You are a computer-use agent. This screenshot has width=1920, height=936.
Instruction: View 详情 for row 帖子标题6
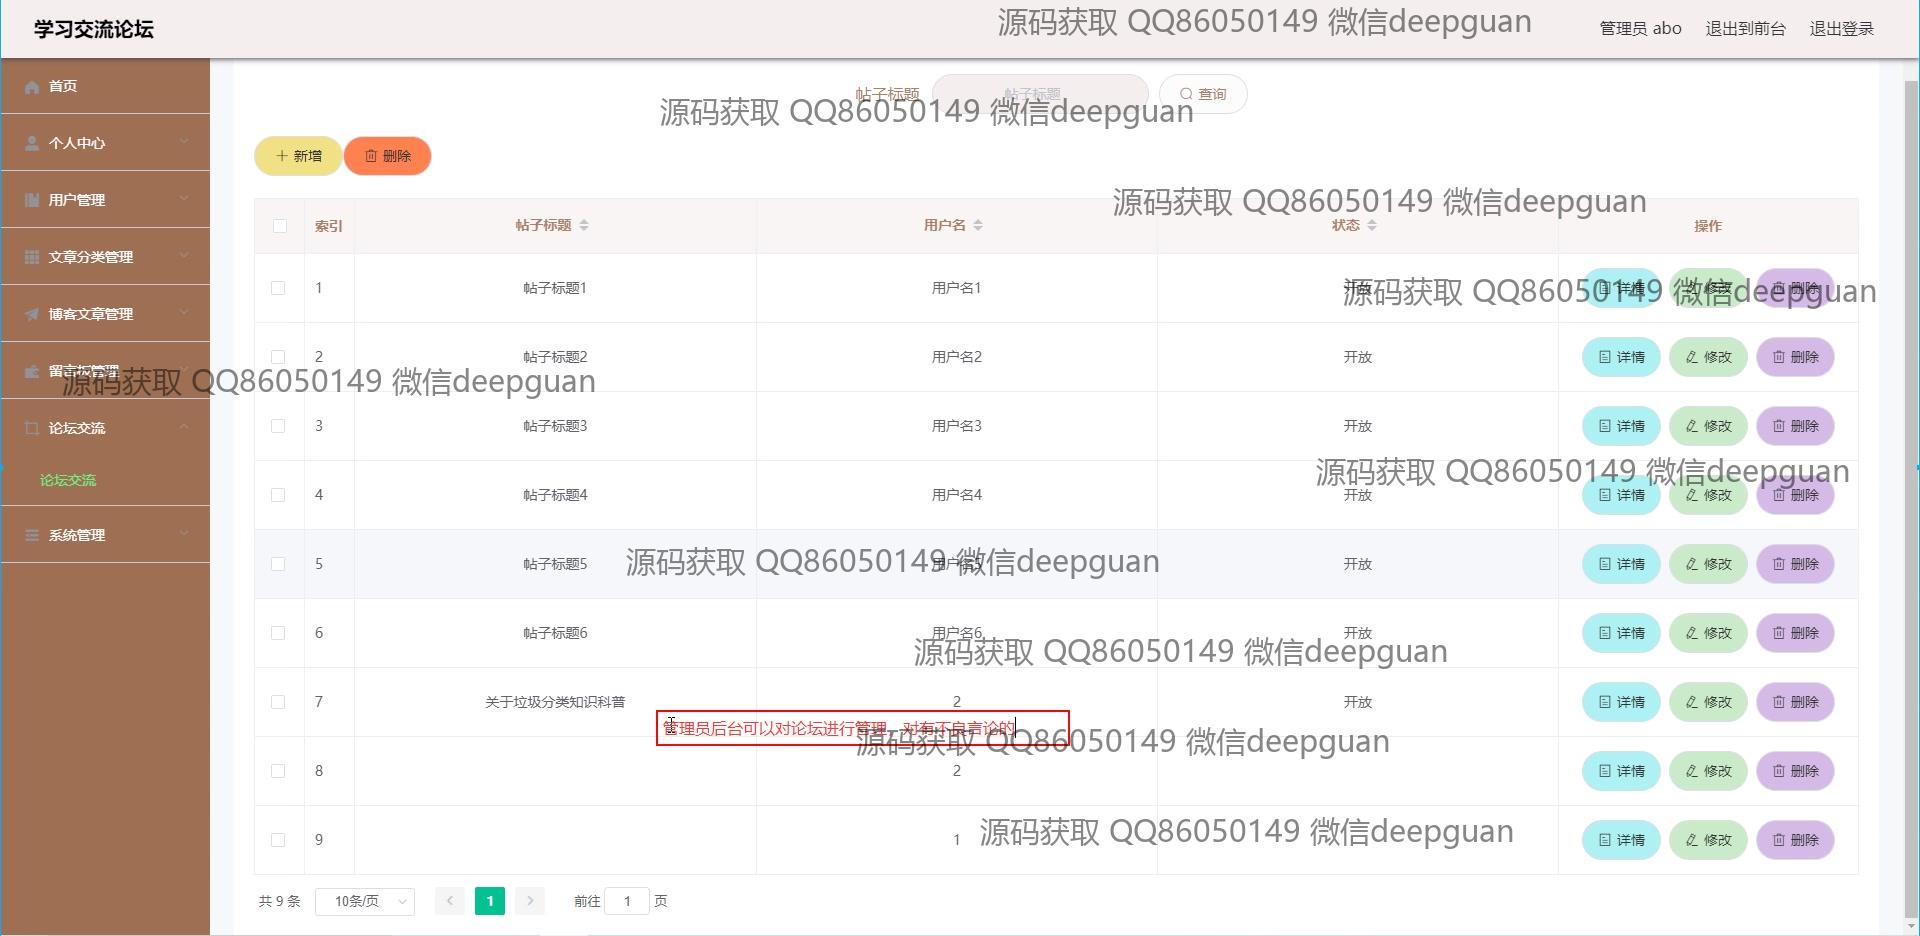1621,633
